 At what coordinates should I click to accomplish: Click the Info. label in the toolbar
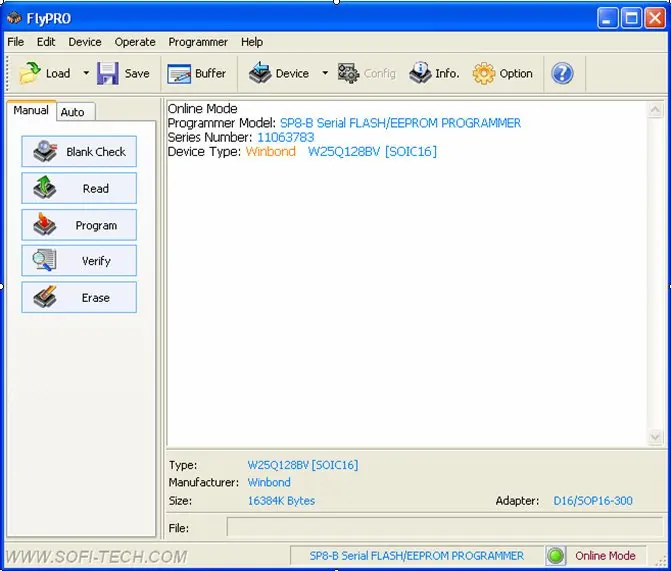coord(447,74)
